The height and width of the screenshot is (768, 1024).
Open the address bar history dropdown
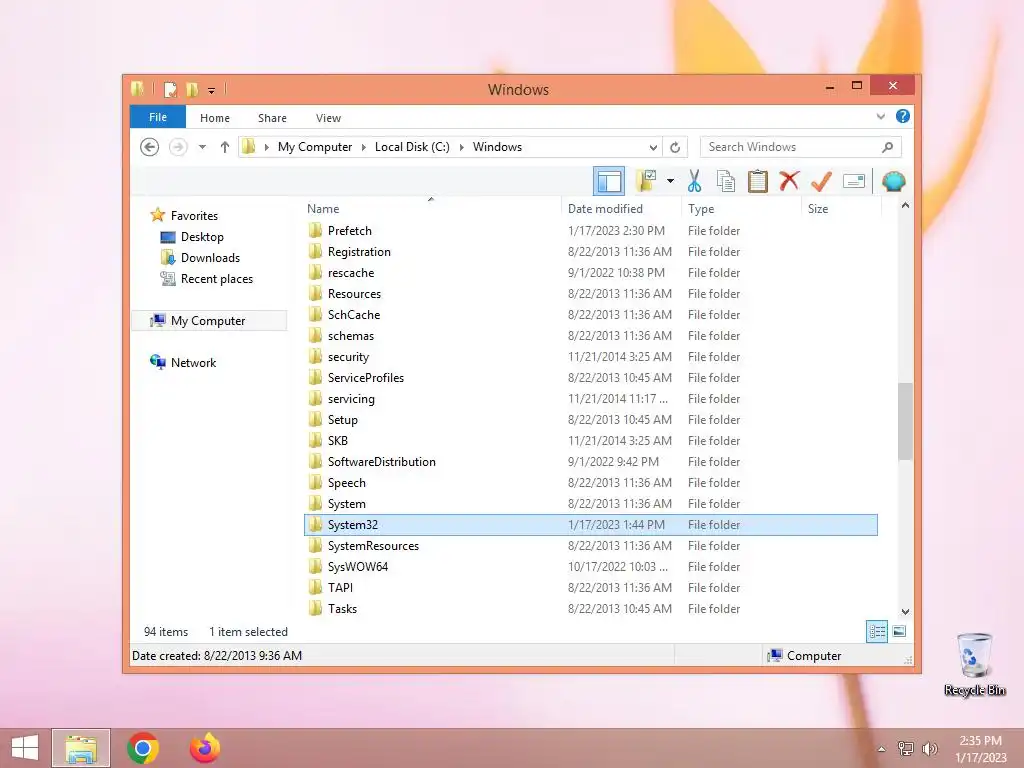(653, 147)
